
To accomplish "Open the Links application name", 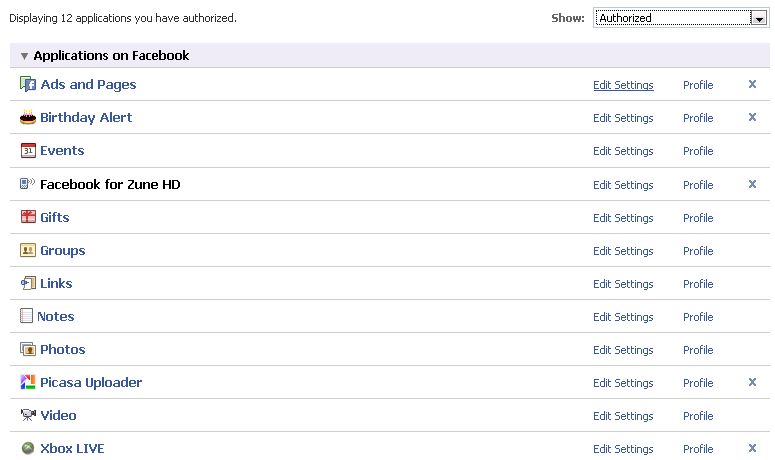I will 56,283.
